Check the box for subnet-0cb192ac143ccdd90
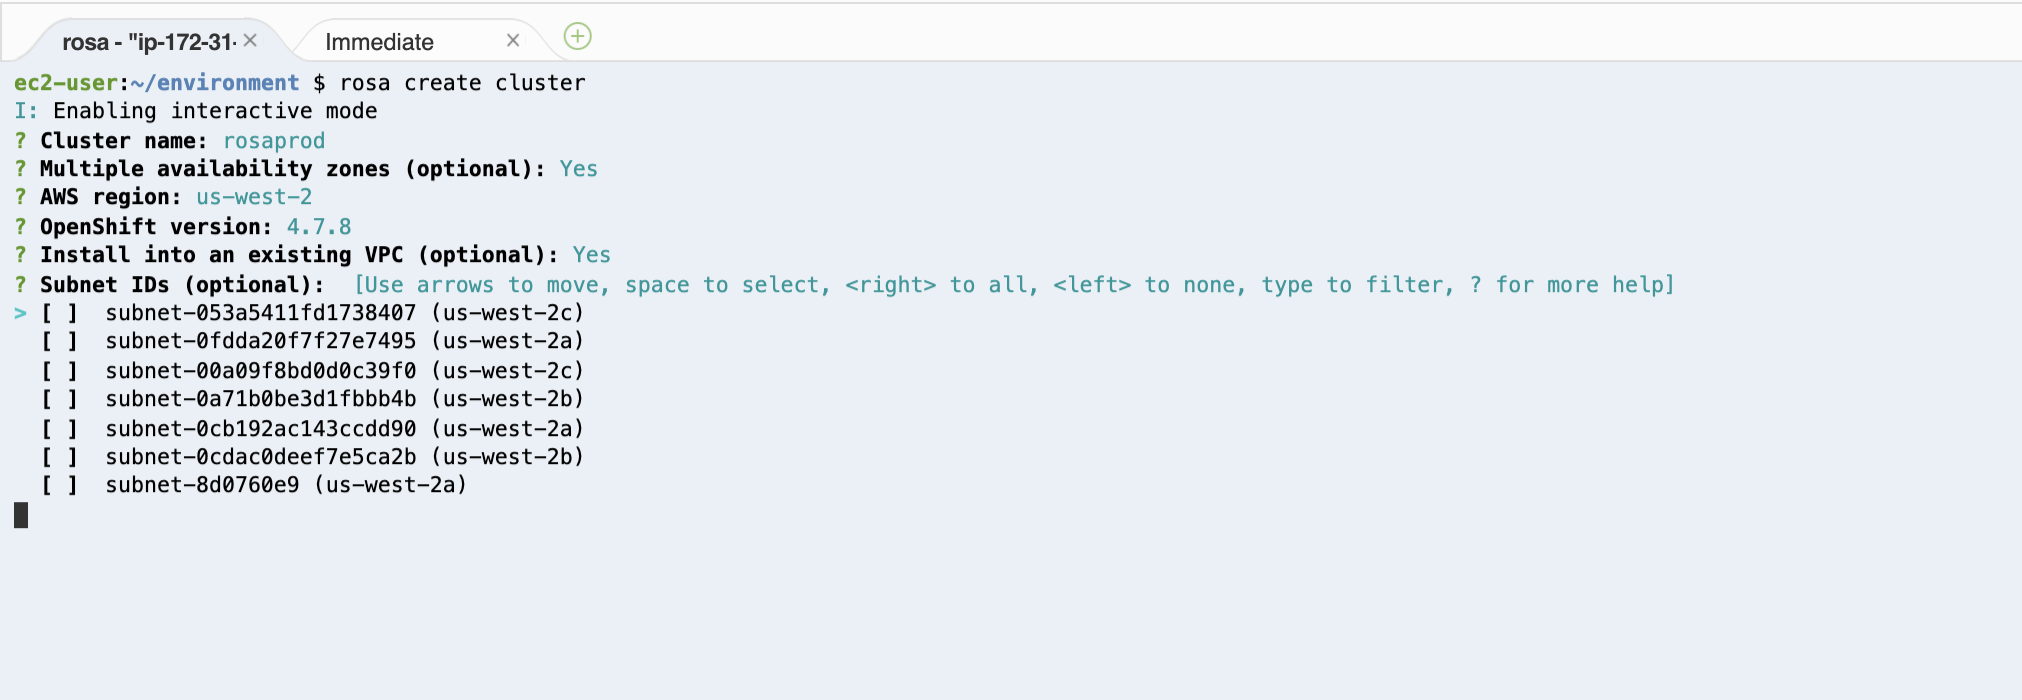 coord(59,429)
